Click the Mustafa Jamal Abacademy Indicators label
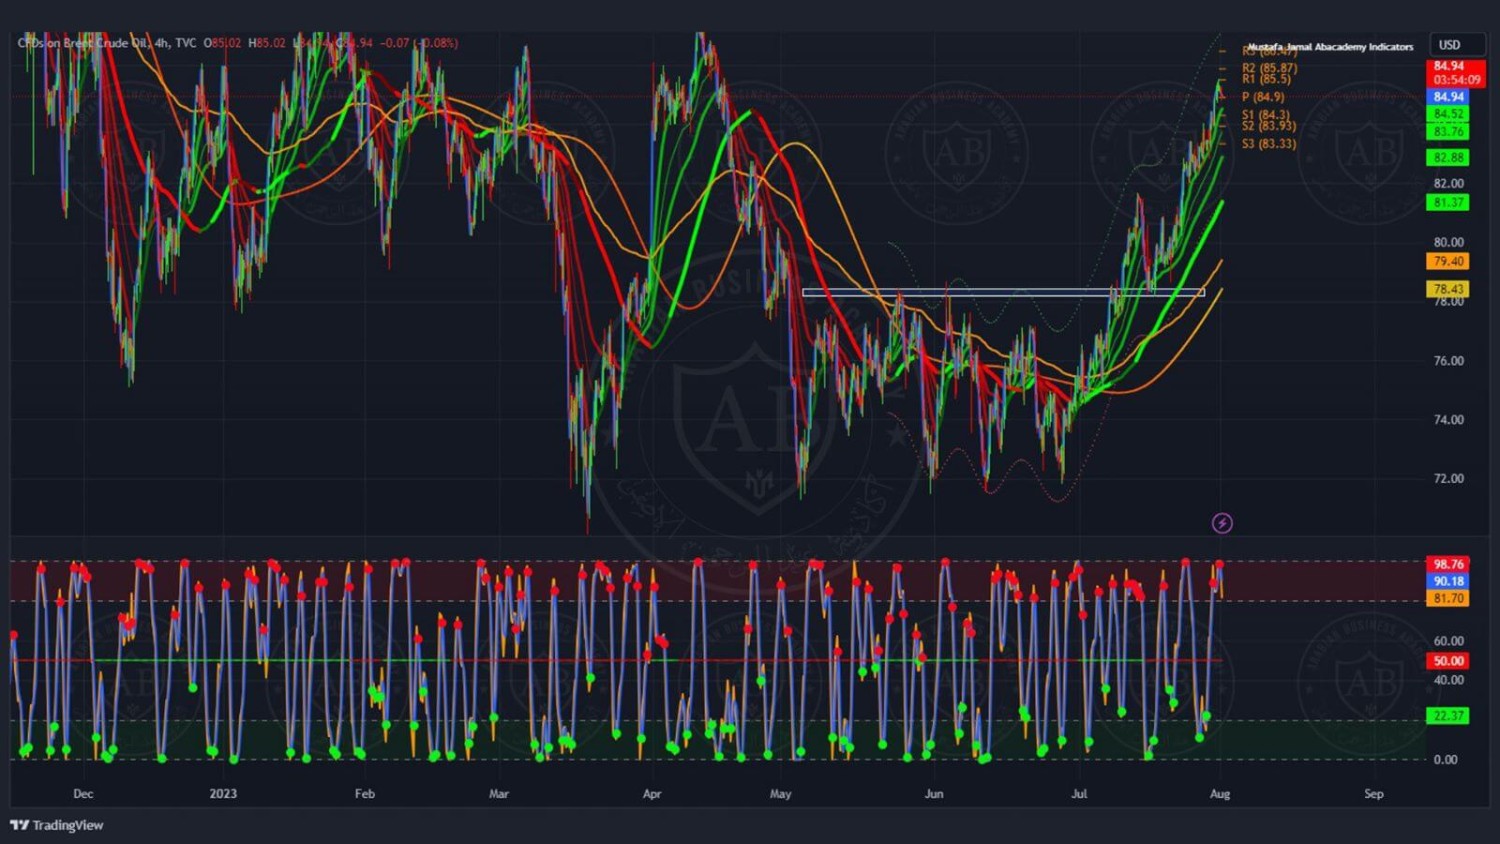1500x844 pixels. coord(1330,47)
